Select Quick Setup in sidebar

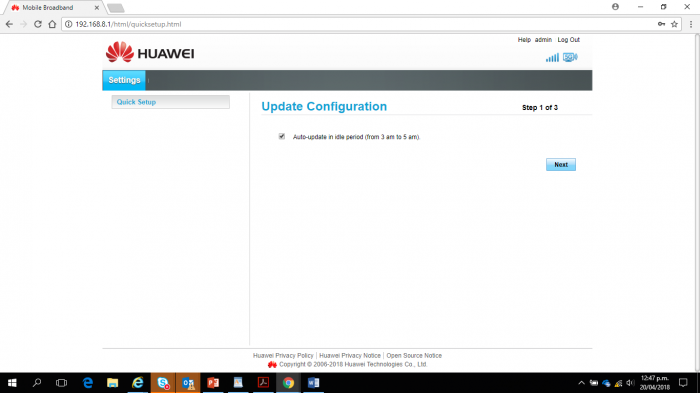click(171, 102)
